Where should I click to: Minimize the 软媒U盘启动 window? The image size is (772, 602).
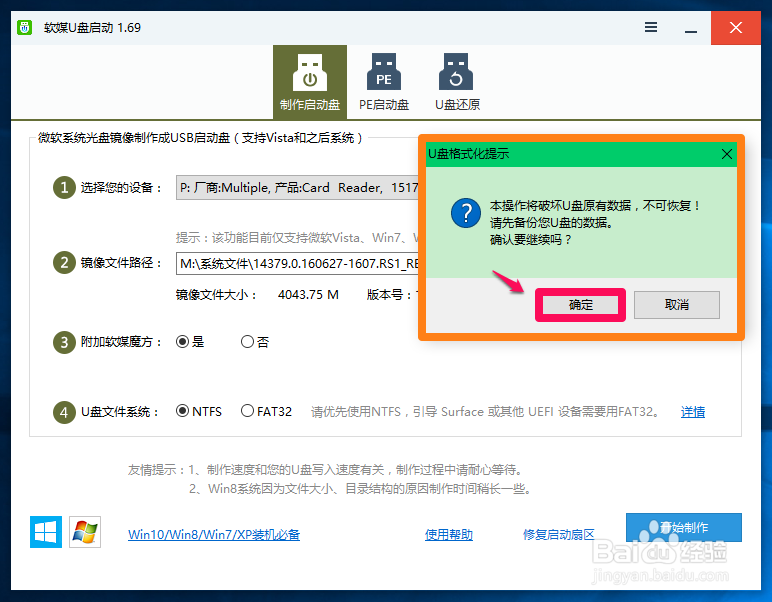tap(691, 28)
